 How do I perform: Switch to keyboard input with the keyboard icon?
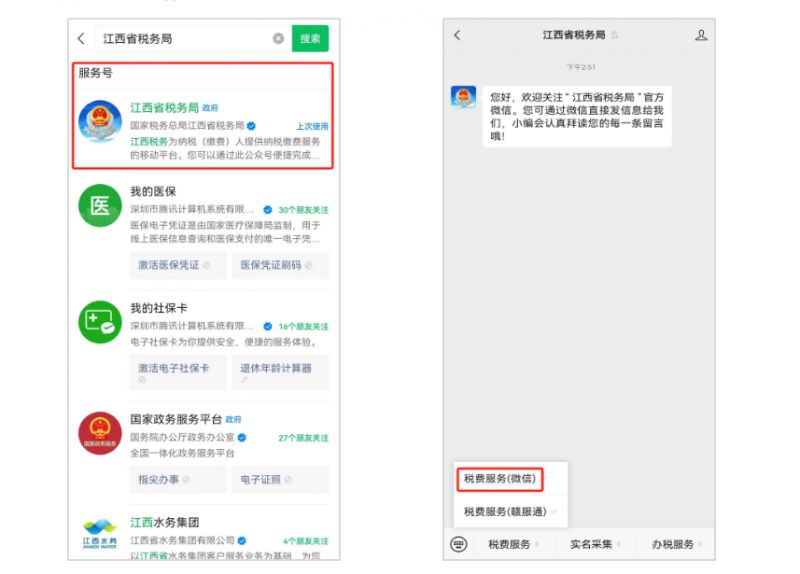pos(459,544)
